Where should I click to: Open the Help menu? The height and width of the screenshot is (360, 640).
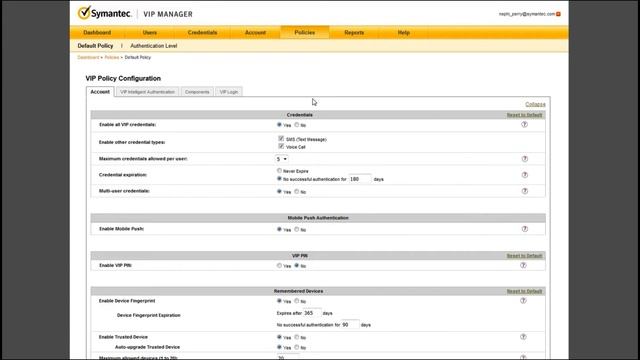coord(404,32)
